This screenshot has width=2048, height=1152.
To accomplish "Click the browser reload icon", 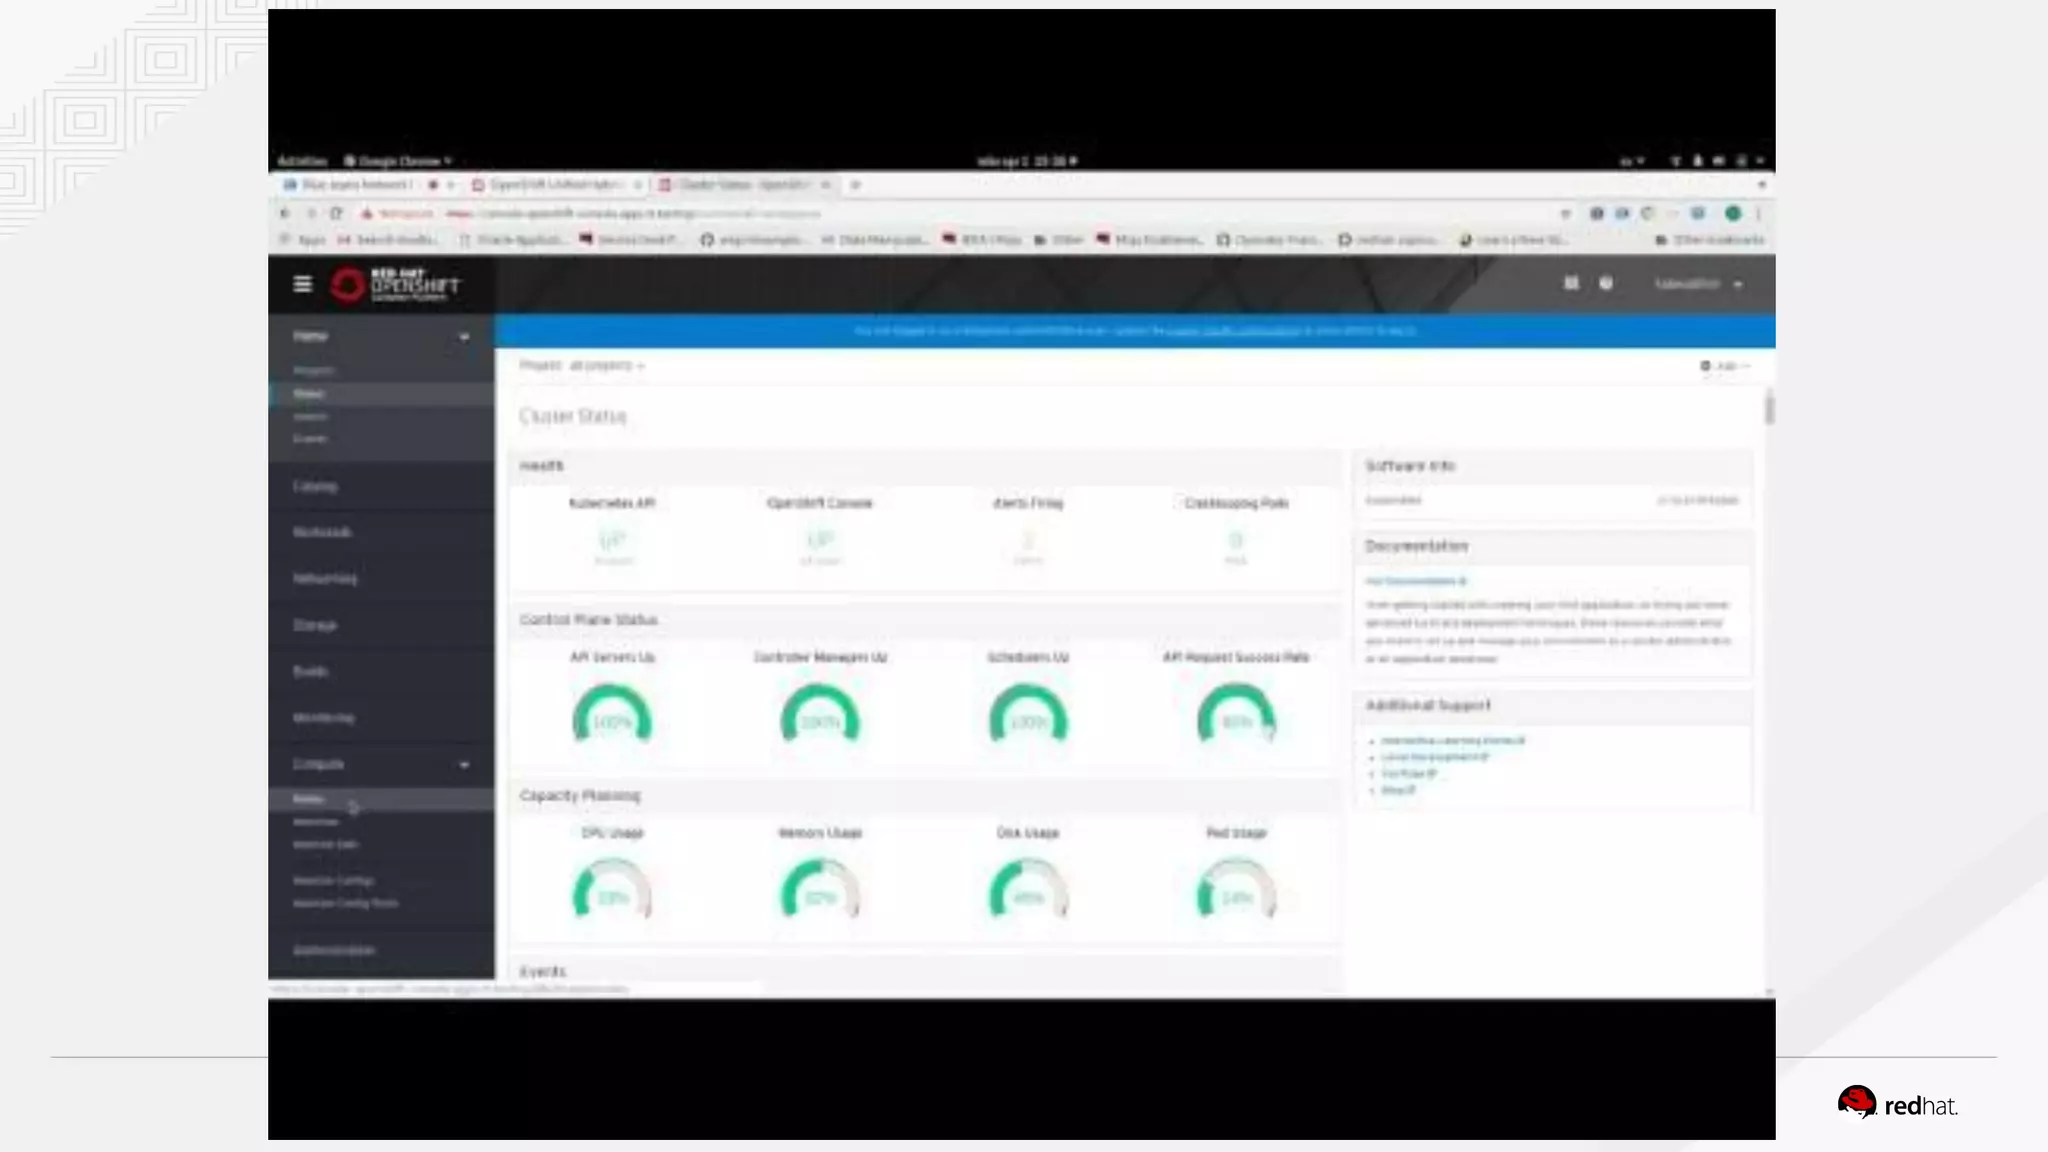I will click(x=337, y=213).
